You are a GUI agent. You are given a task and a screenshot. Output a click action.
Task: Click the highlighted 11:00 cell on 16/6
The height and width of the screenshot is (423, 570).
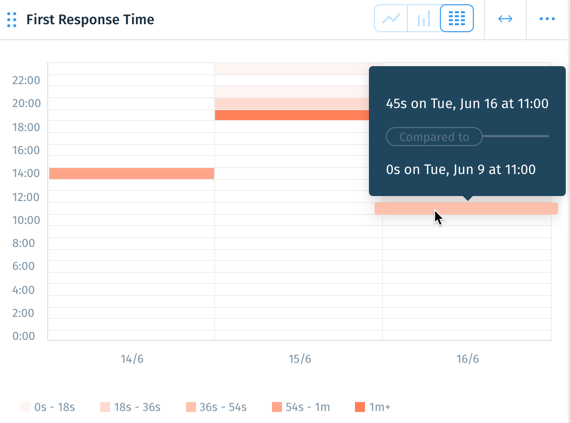coord(466,209)
